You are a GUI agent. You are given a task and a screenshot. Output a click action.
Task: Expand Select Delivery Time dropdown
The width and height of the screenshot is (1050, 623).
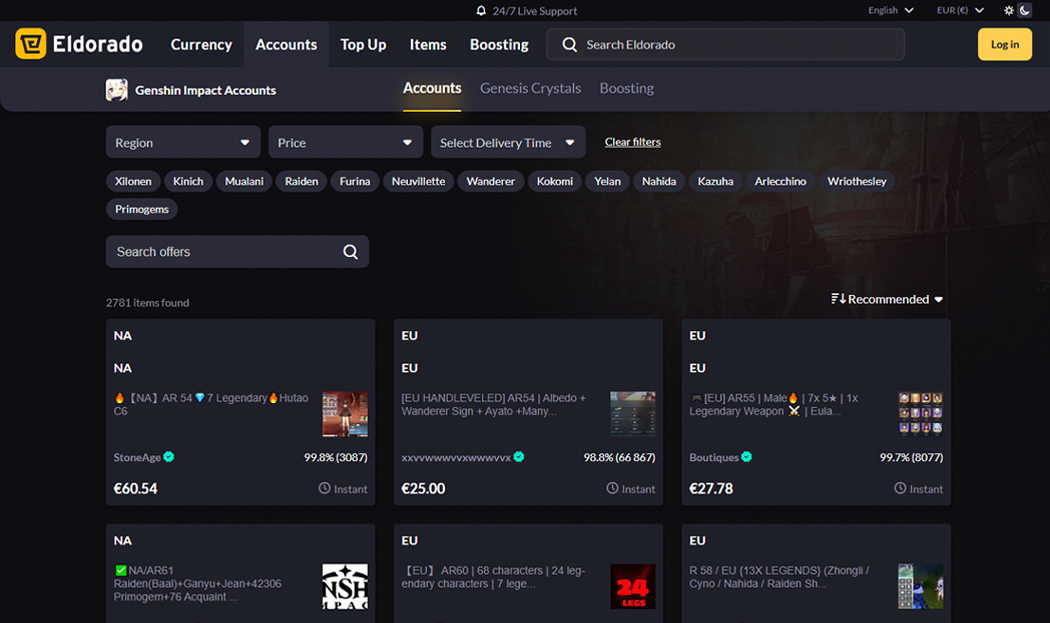(x=508, y=143)
